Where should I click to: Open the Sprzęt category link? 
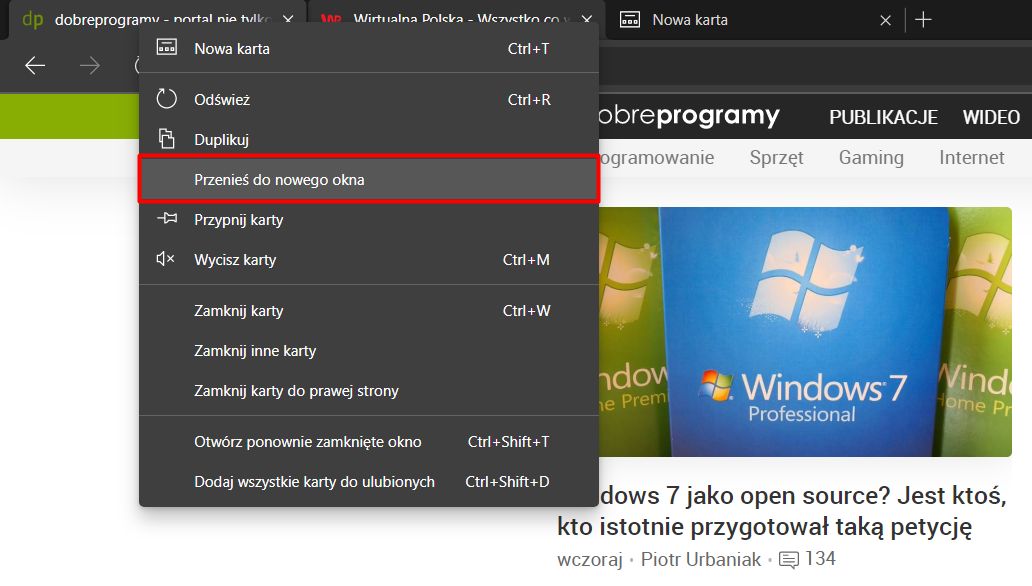pos(777,158)
